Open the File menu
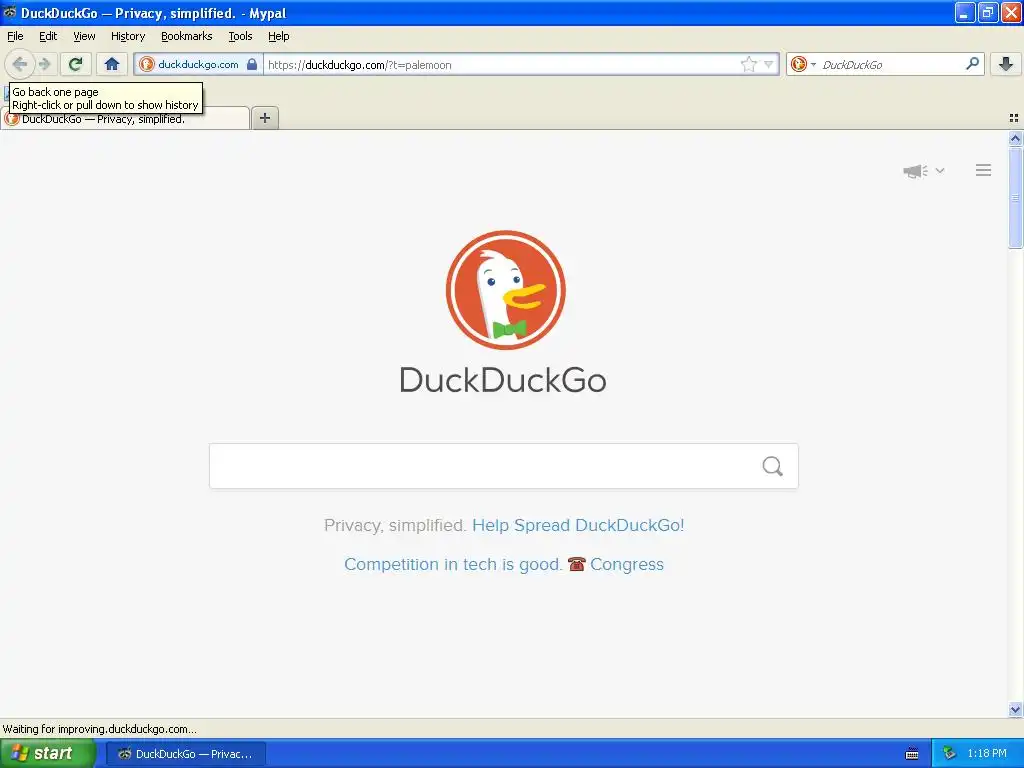Image resolution: width=1024 pixels, height=768 pixels. [15, 36]
